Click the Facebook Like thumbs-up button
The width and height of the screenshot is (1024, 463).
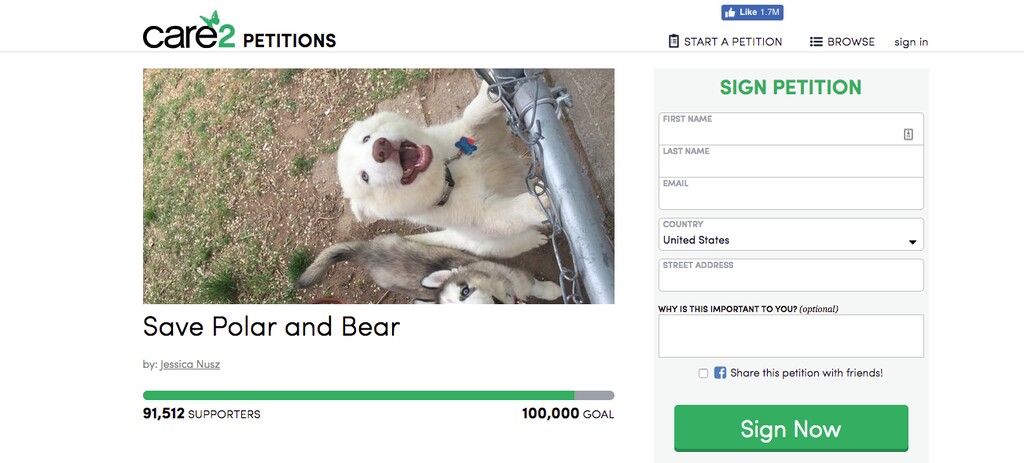750,13
